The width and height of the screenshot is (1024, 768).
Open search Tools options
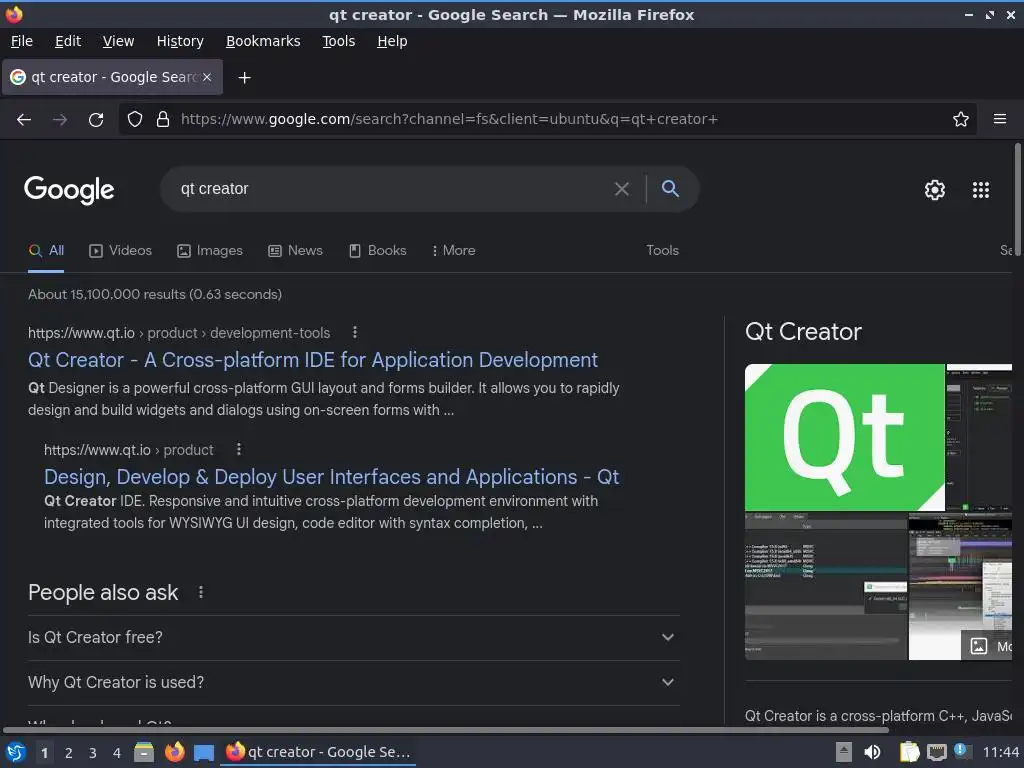(x=662, y=251)
